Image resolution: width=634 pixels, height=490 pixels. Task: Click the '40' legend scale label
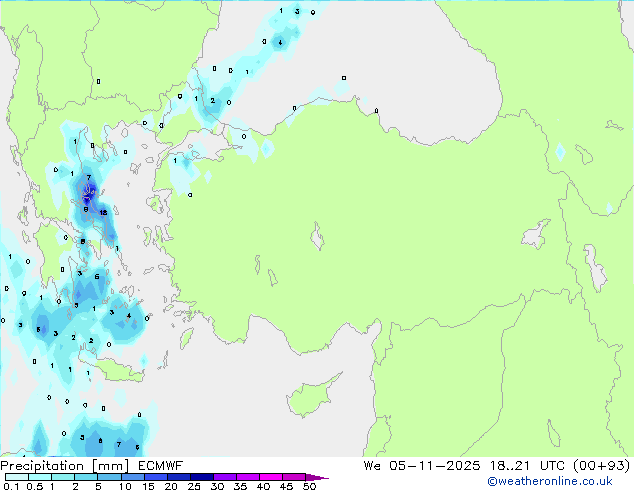point(263,486)
